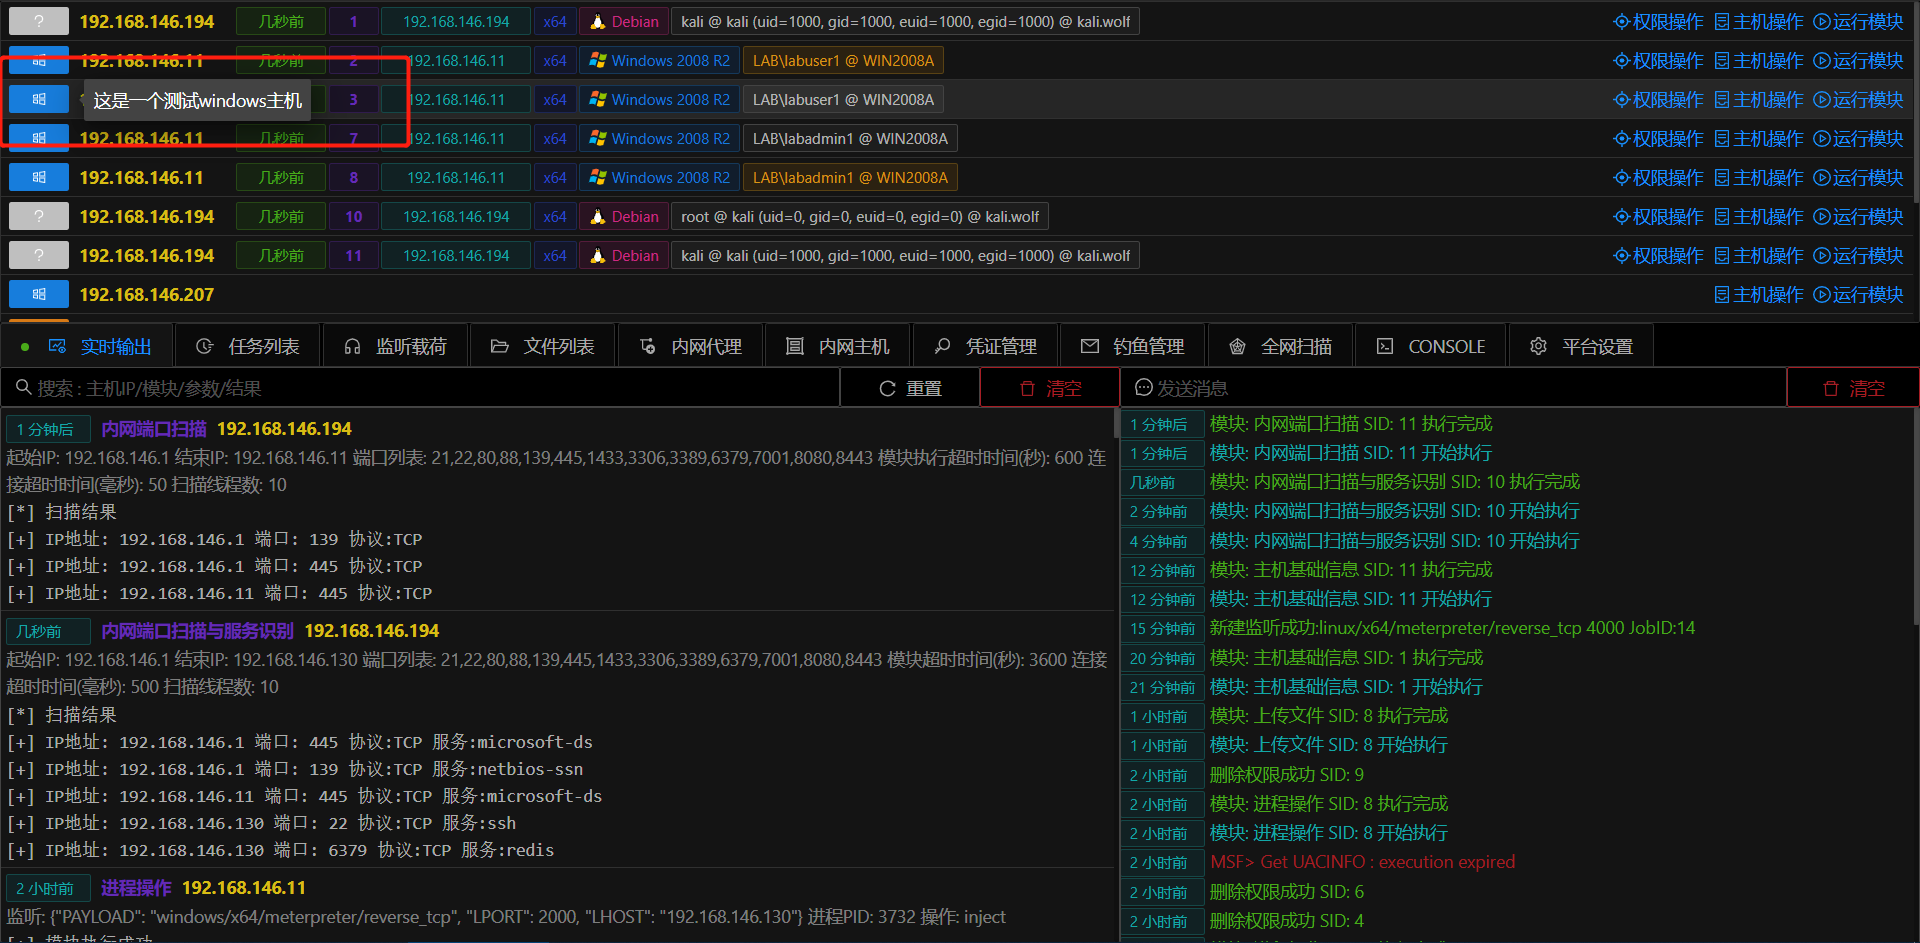Select the 内网主机 tab
Image resolution: width=1920 pixels, height=943 pixels.
[838, 346]
